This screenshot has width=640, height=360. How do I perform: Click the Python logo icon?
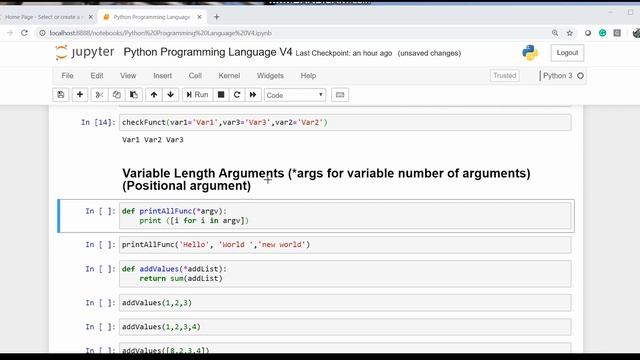[x=530, y=53]
